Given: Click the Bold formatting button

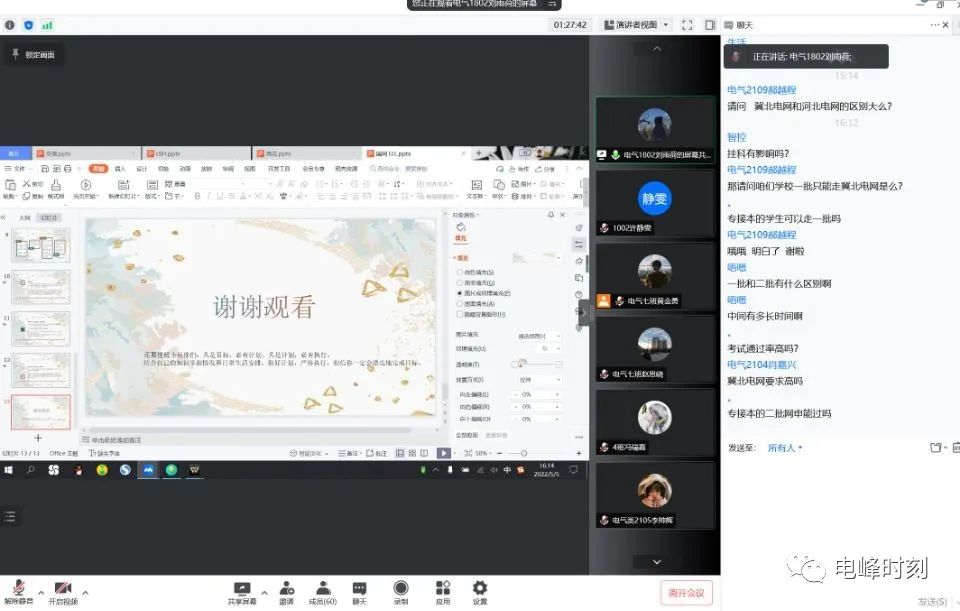Looking at the screenshot, I should coord(197,196).
